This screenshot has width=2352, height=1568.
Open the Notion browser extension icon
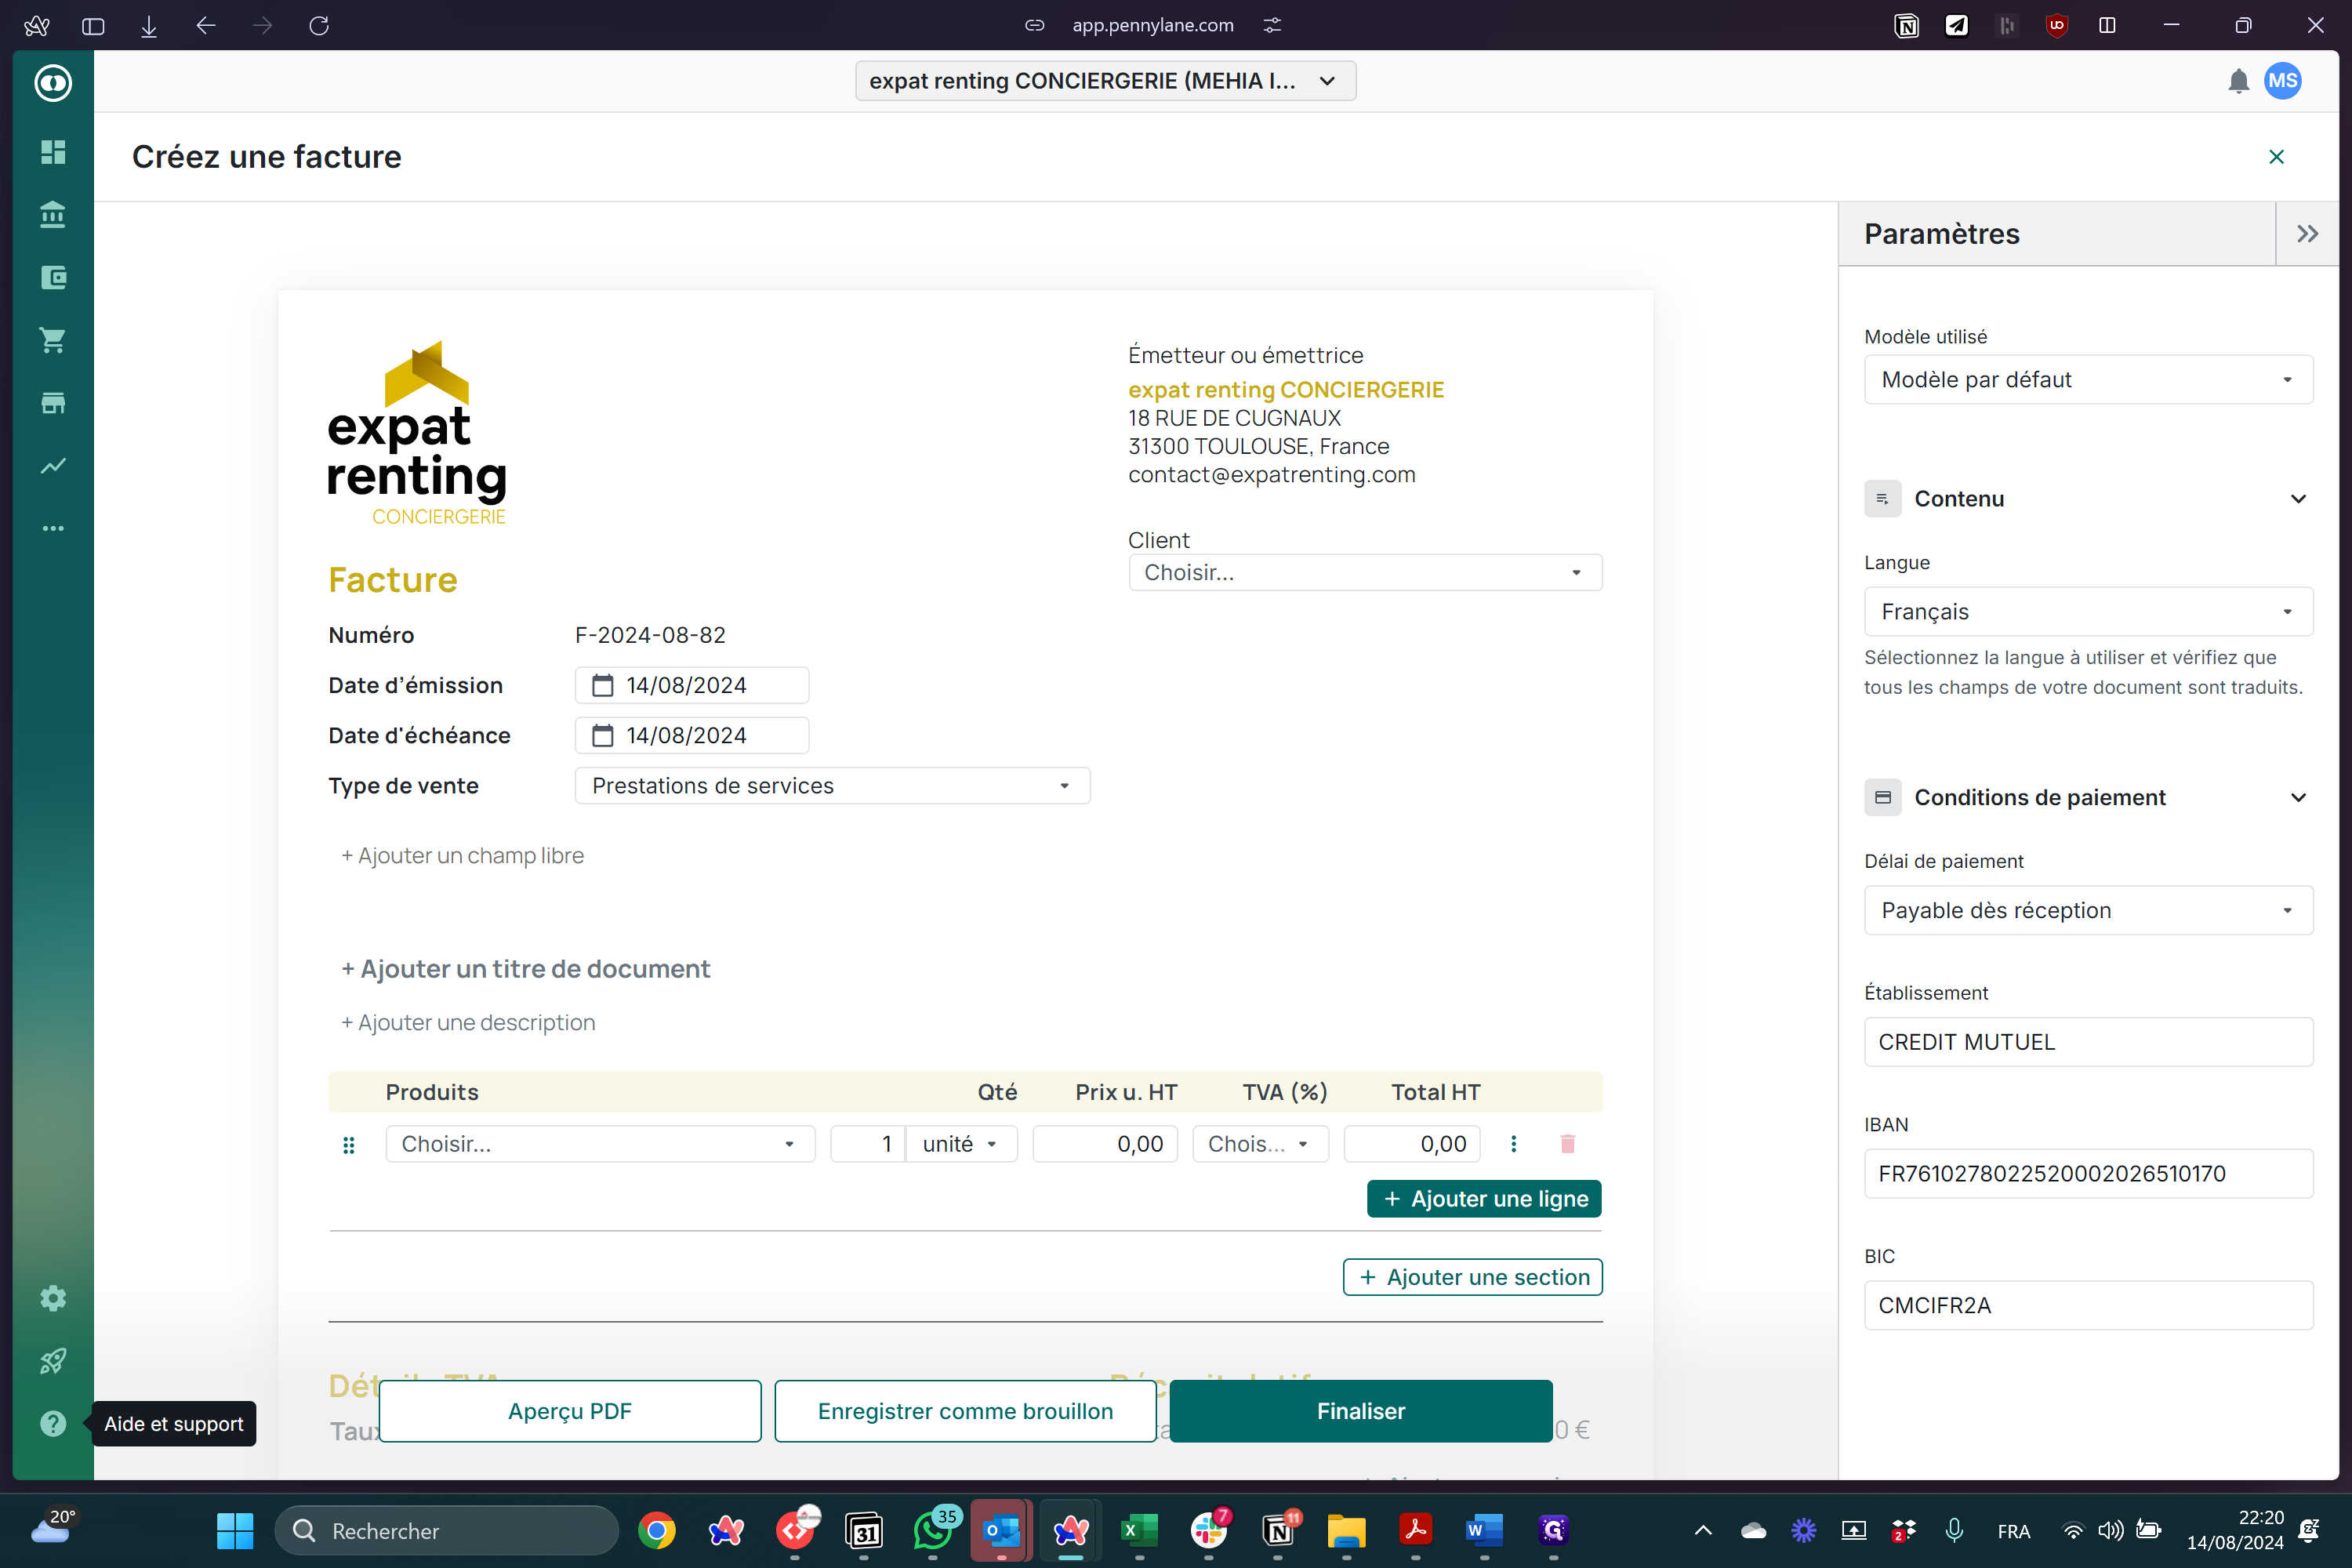tap(1906, 25)
